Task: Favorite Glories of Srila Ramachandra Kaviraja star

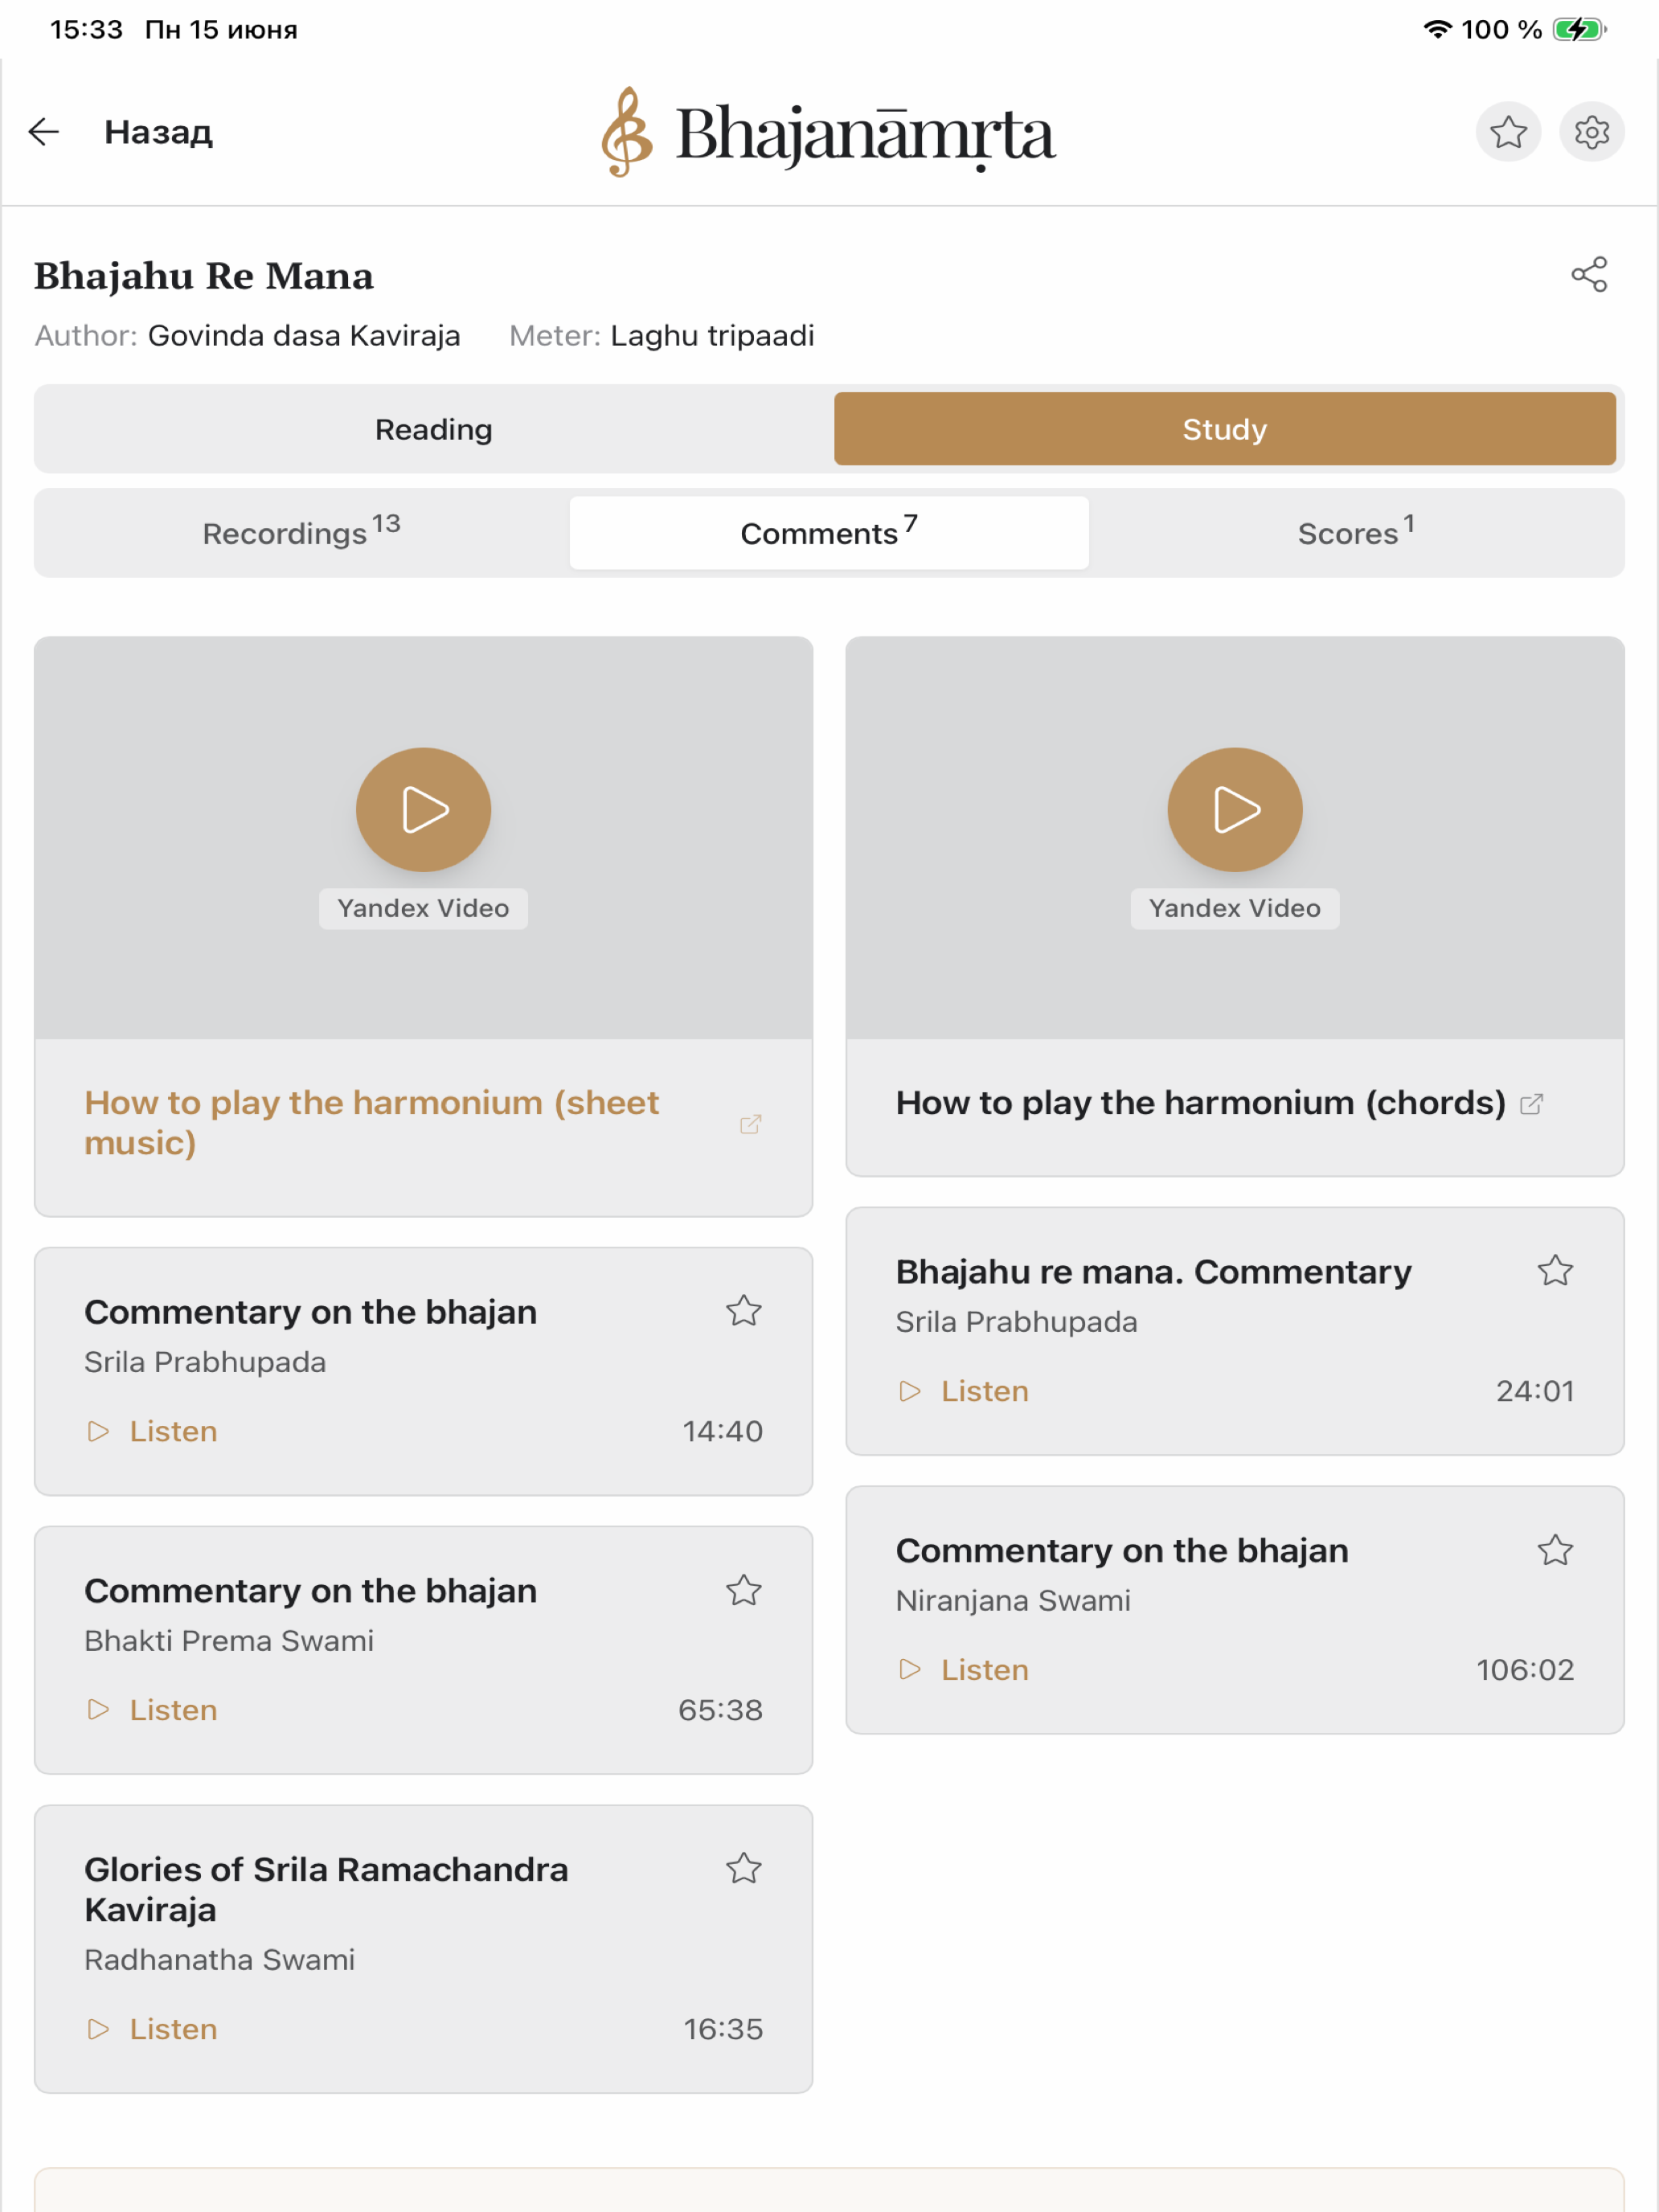Action: 743,1868
